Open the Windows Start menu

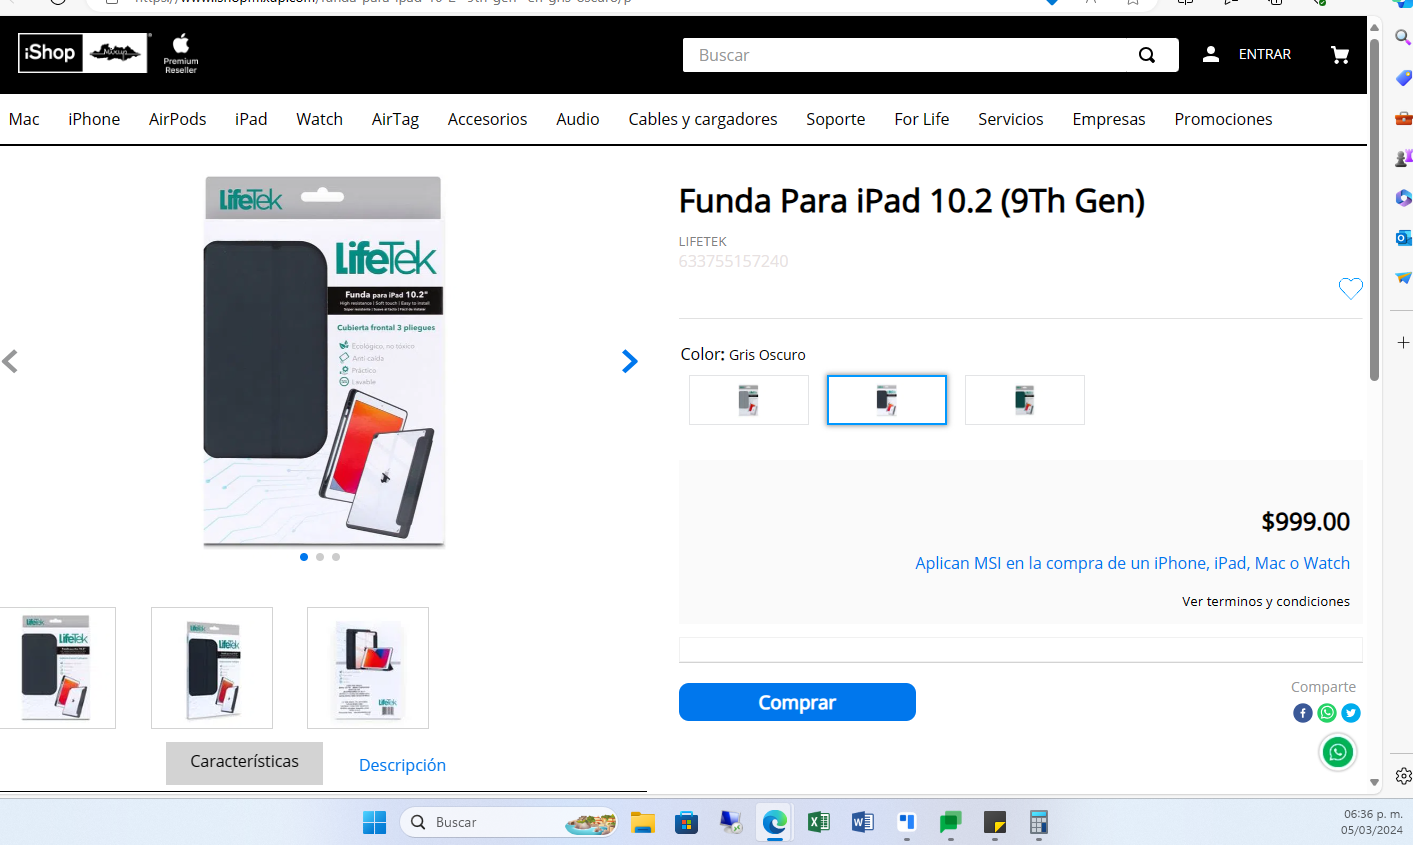point(374,822)
